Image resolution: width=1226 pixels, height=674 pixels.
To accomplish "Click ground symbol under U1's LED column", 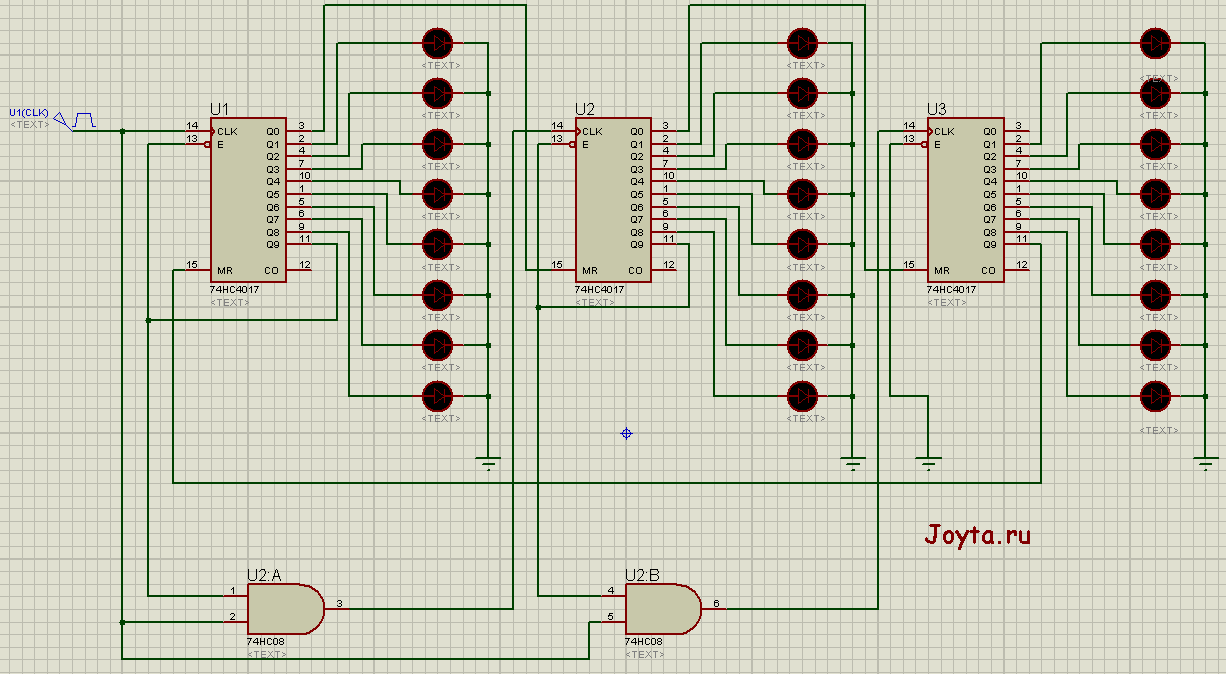I will (488, 463).
